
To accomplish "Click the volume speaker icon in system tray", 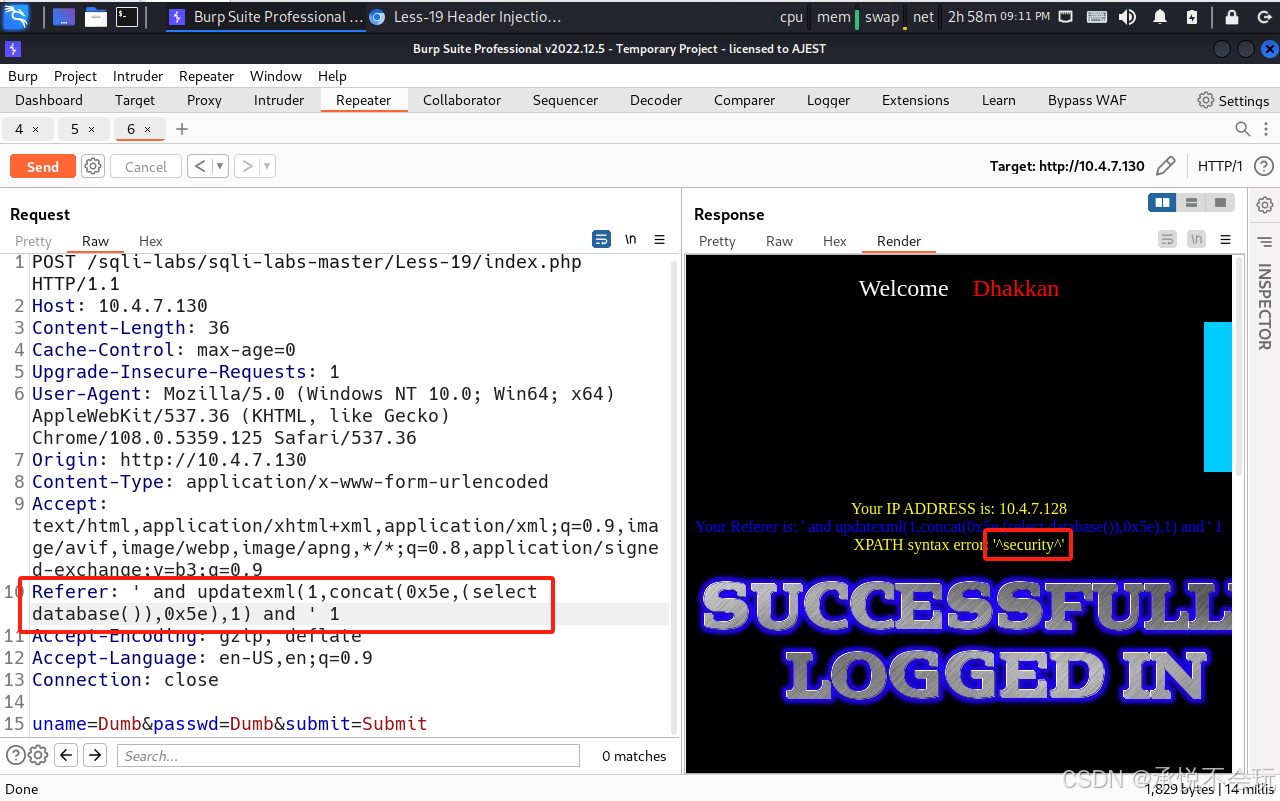I will [1127, 17].
